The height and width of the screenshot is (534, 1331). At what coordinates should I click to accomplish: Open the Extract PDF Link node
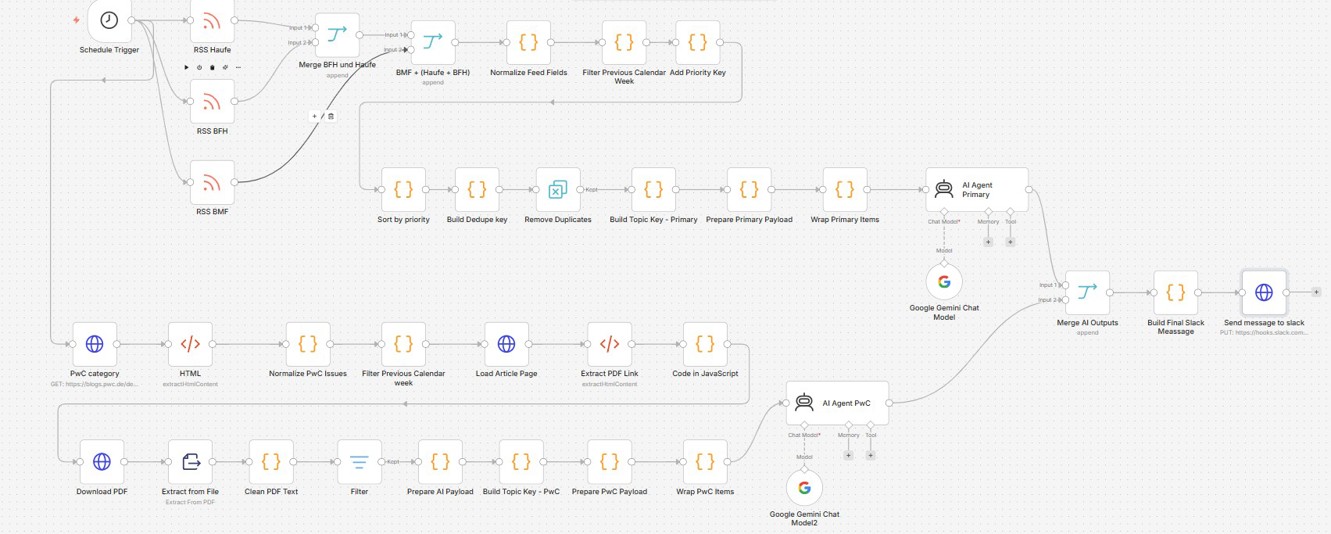609,344
